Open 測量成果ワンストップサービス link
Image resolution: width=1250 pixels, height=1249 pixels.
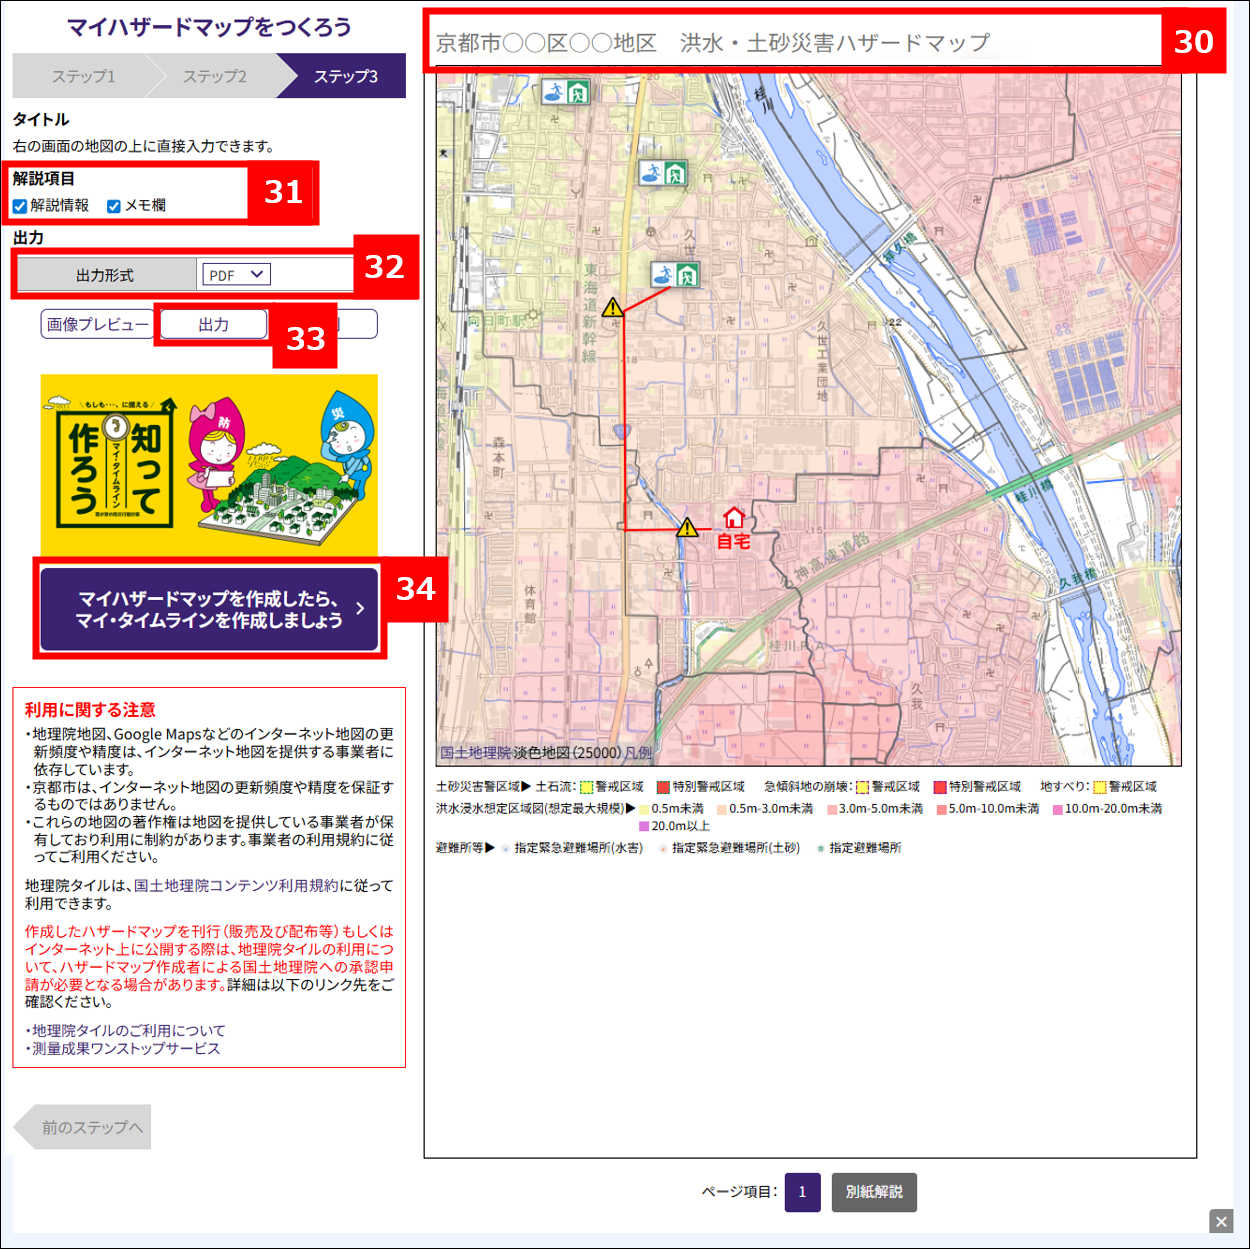pos(126,1048)
